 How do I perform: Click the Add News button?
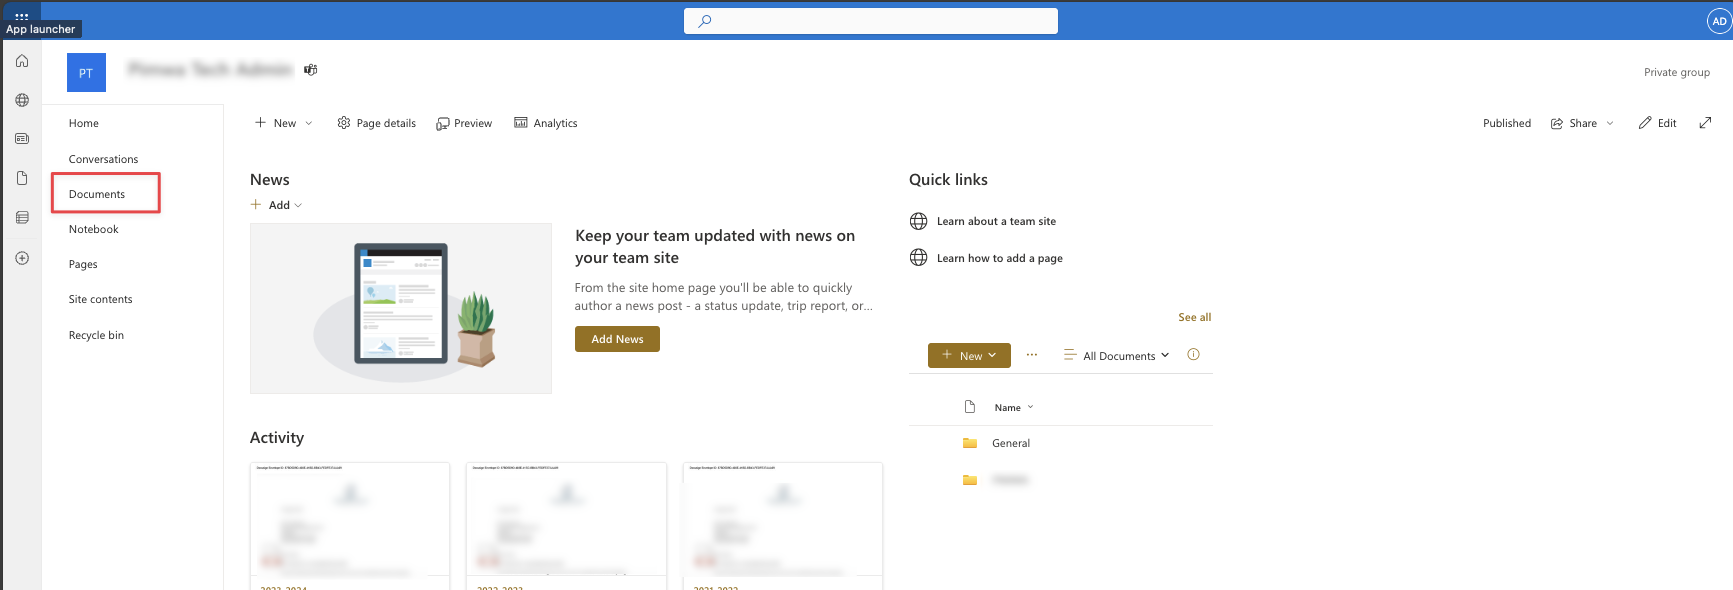point(617,339)
